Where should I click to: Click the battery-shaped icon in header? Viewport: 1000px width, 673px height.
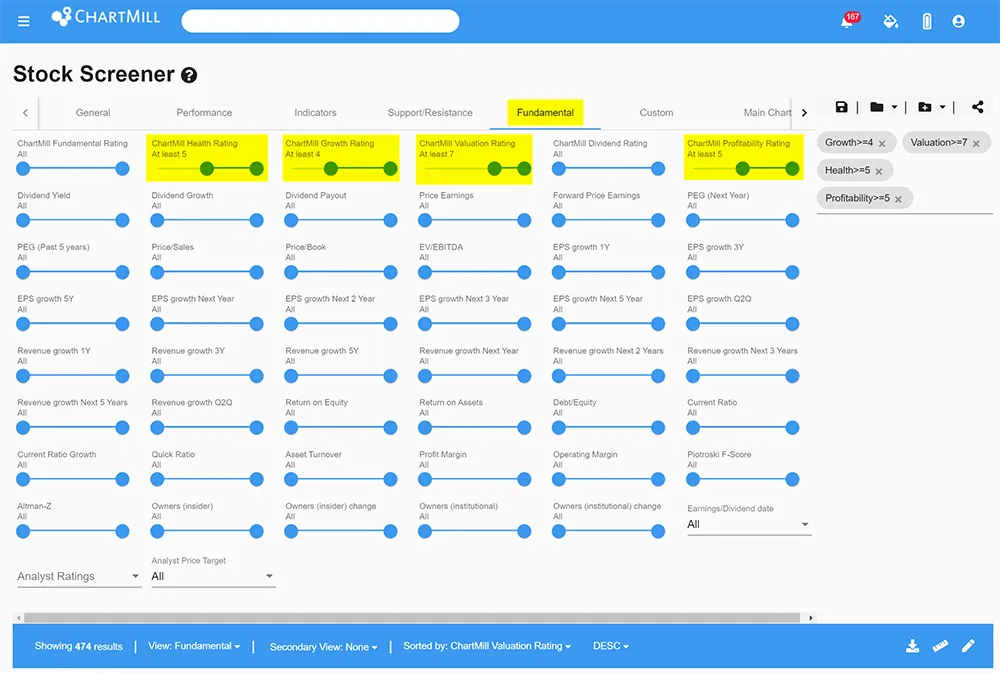tap(927, 22)
